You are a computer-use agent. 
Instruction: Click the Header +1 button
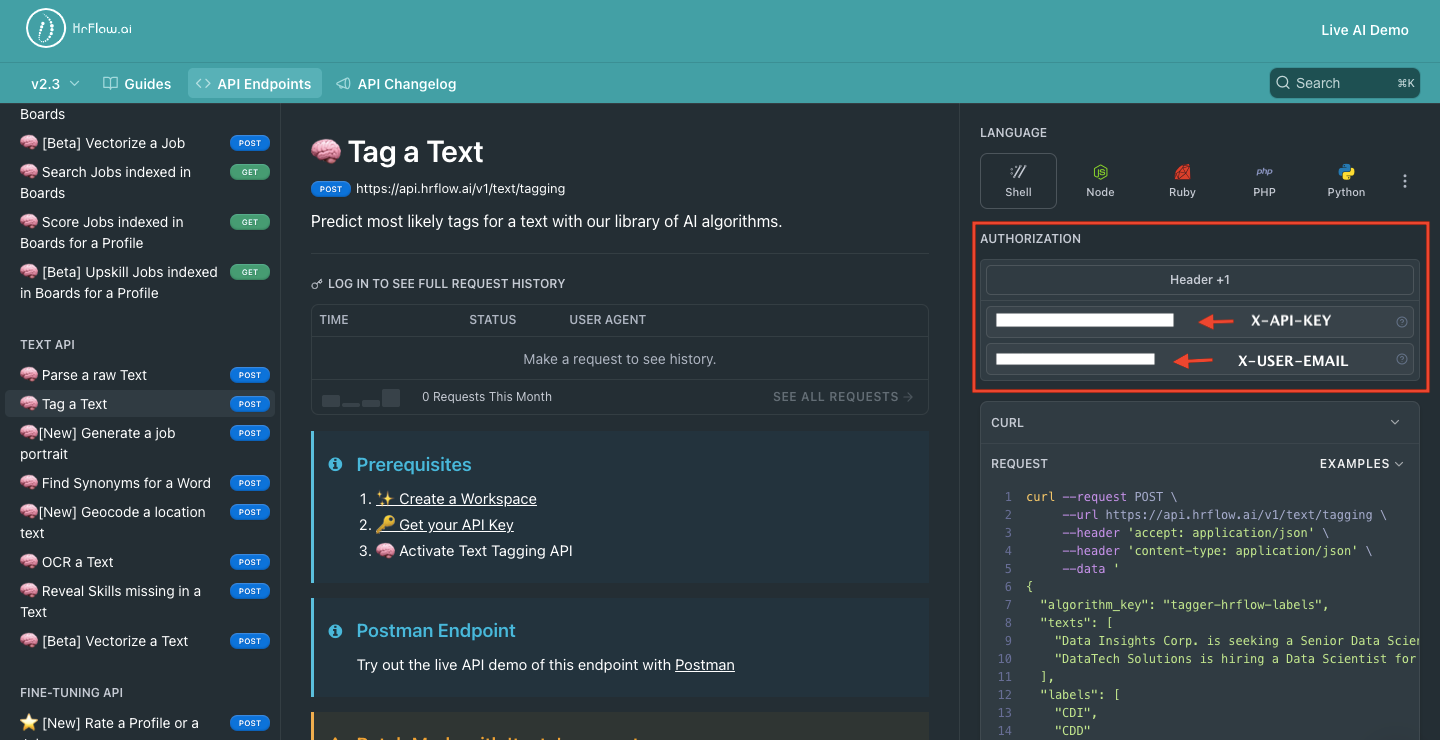1199,279
